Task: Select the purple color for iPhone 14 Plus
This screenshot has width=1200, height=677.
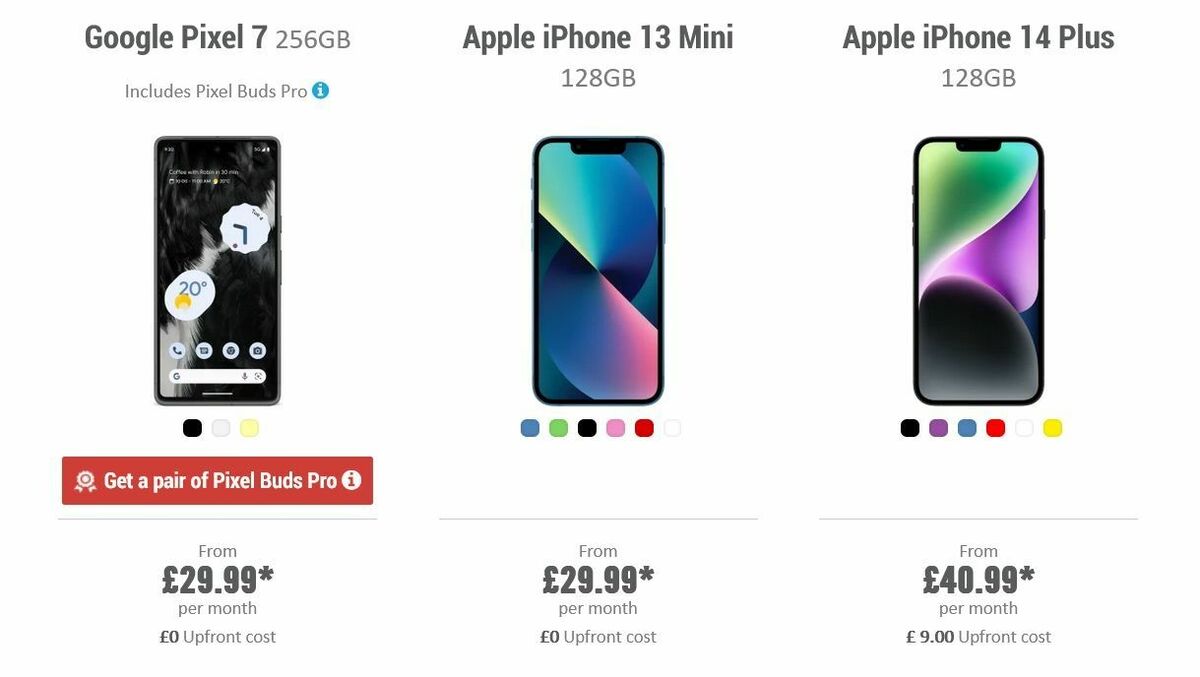Action: [937, 428]
